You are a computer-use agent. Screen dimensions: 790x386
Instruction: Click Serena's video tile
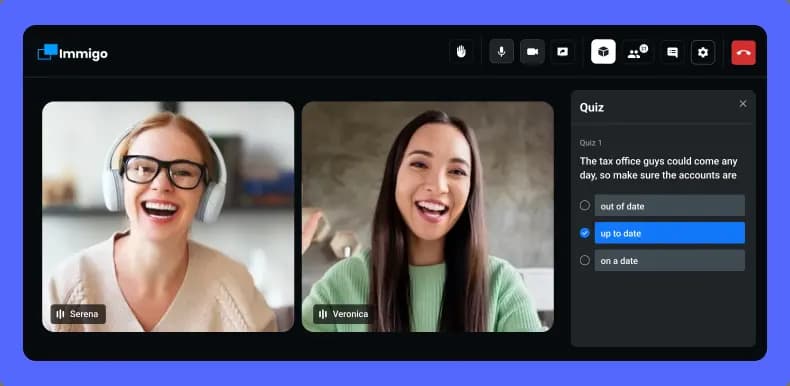[168, 217]
